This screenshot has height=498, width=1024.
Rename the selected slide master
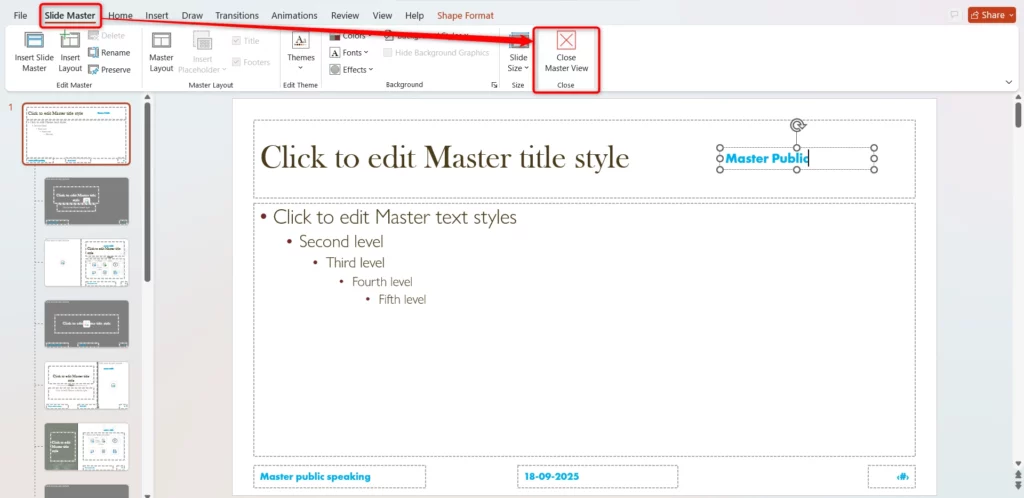(x=109, y=52)
